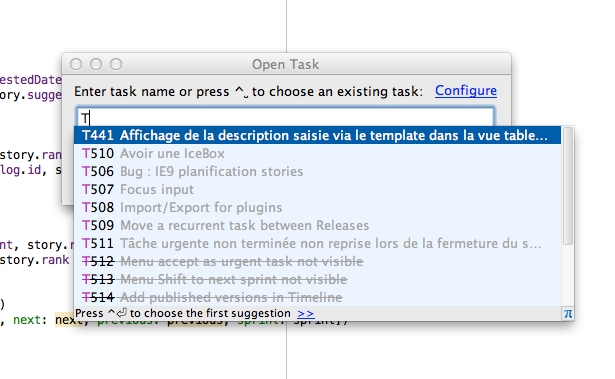Click the T icon beside task 510

[86, 153]
